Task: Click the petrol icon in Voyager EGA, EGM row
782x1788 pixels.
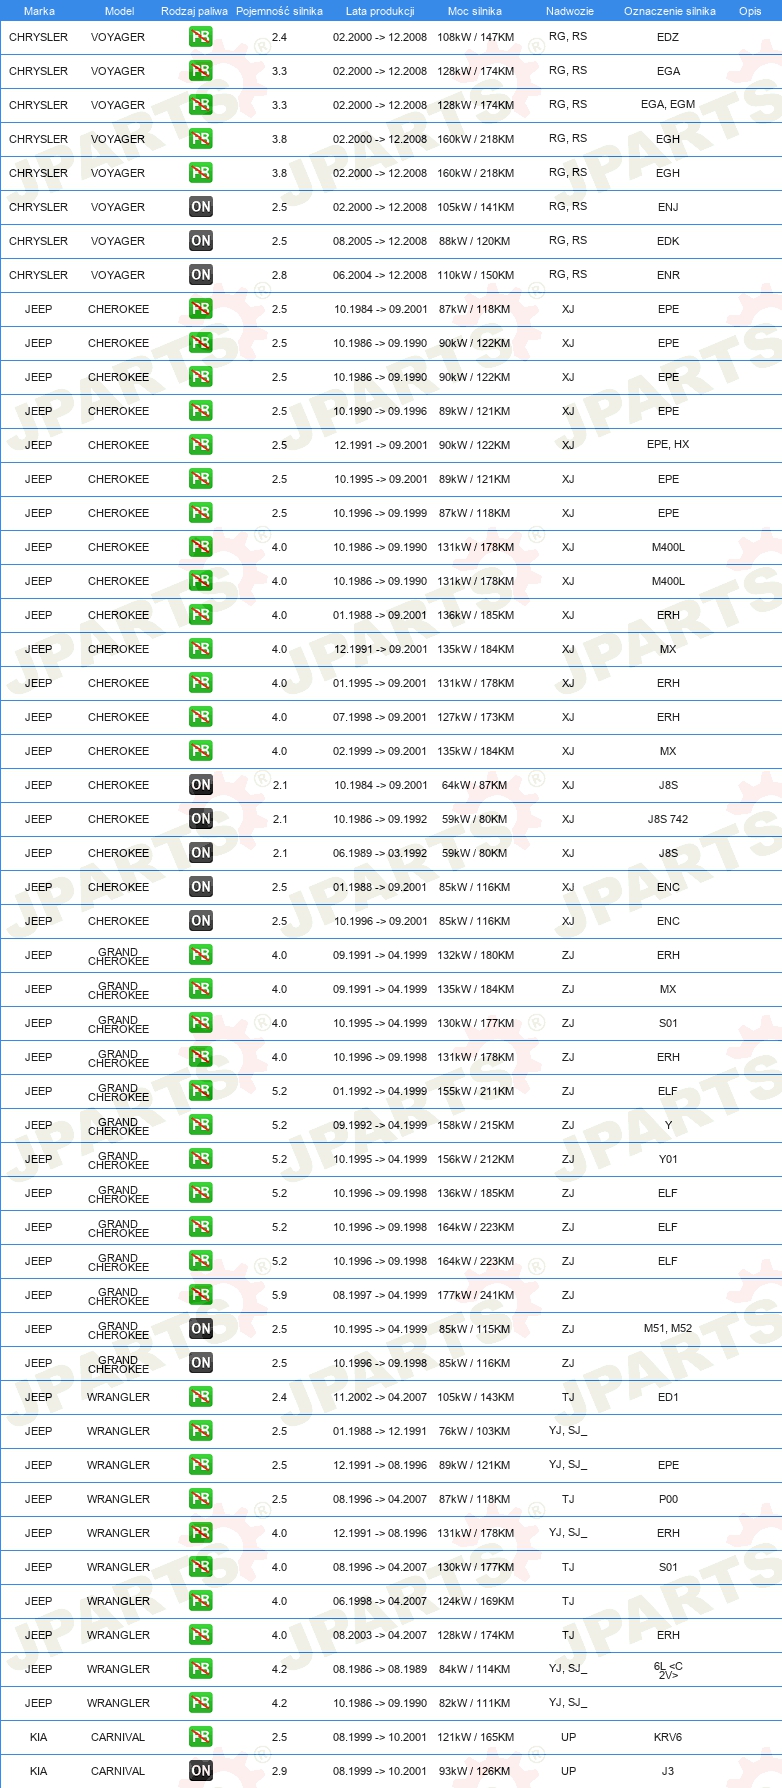Action: 201,105
